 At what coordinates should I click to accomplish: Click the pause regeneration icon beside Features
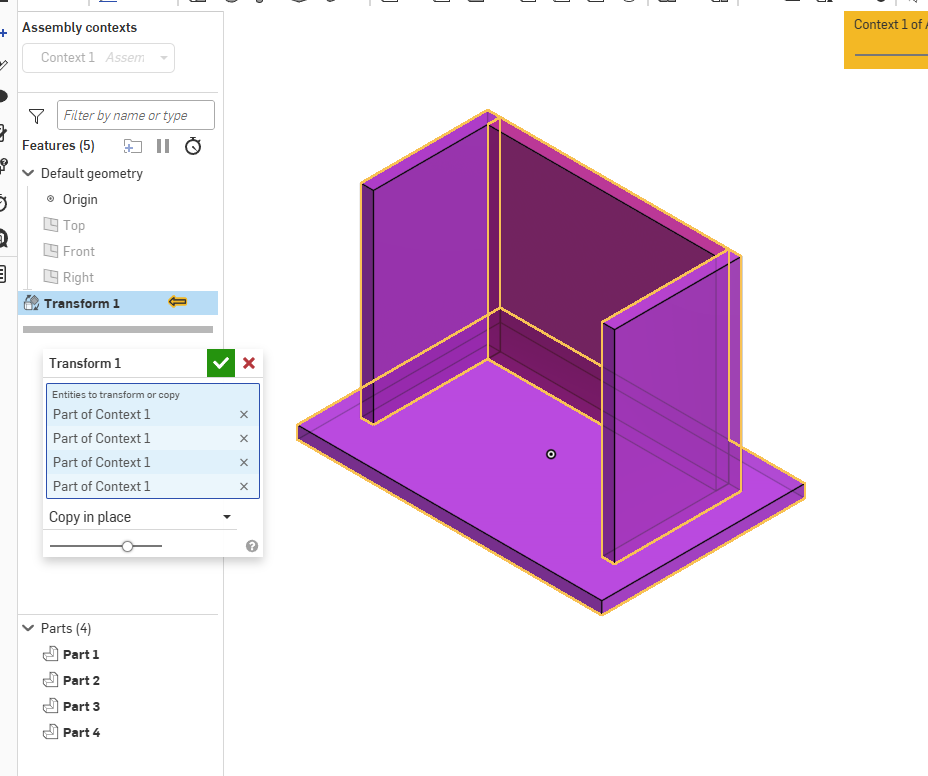click(163, 146)
